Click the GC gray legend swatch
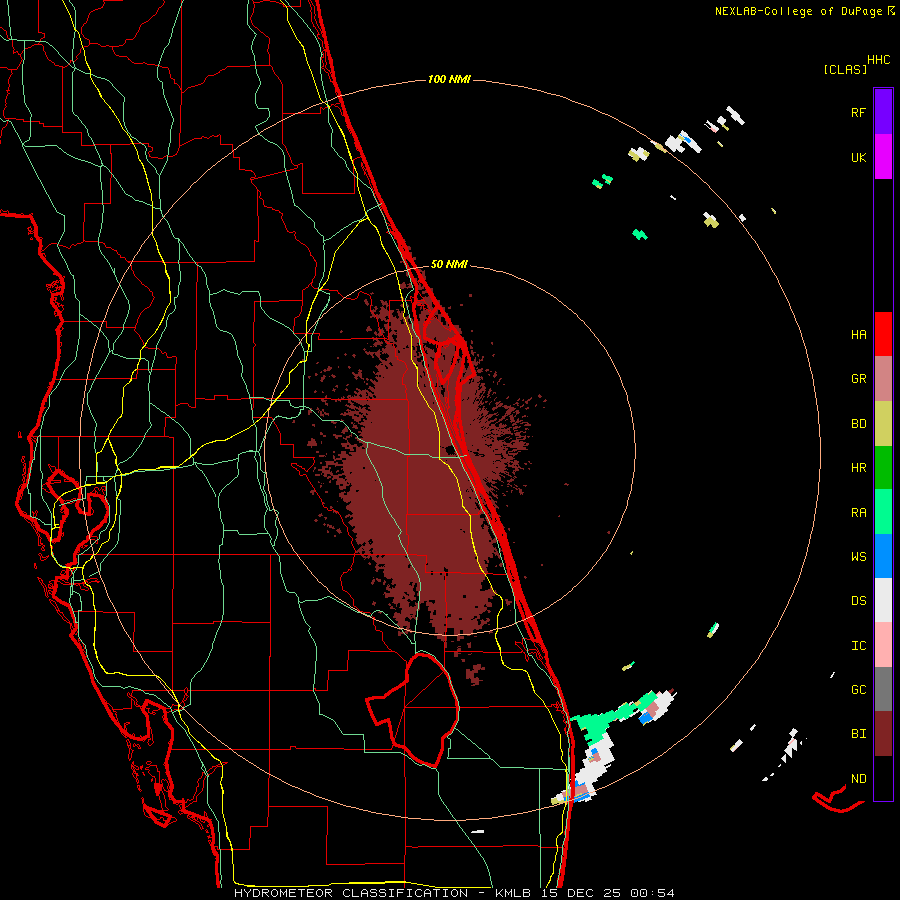Viewport: 900px width, 900px height. (883, 689)
